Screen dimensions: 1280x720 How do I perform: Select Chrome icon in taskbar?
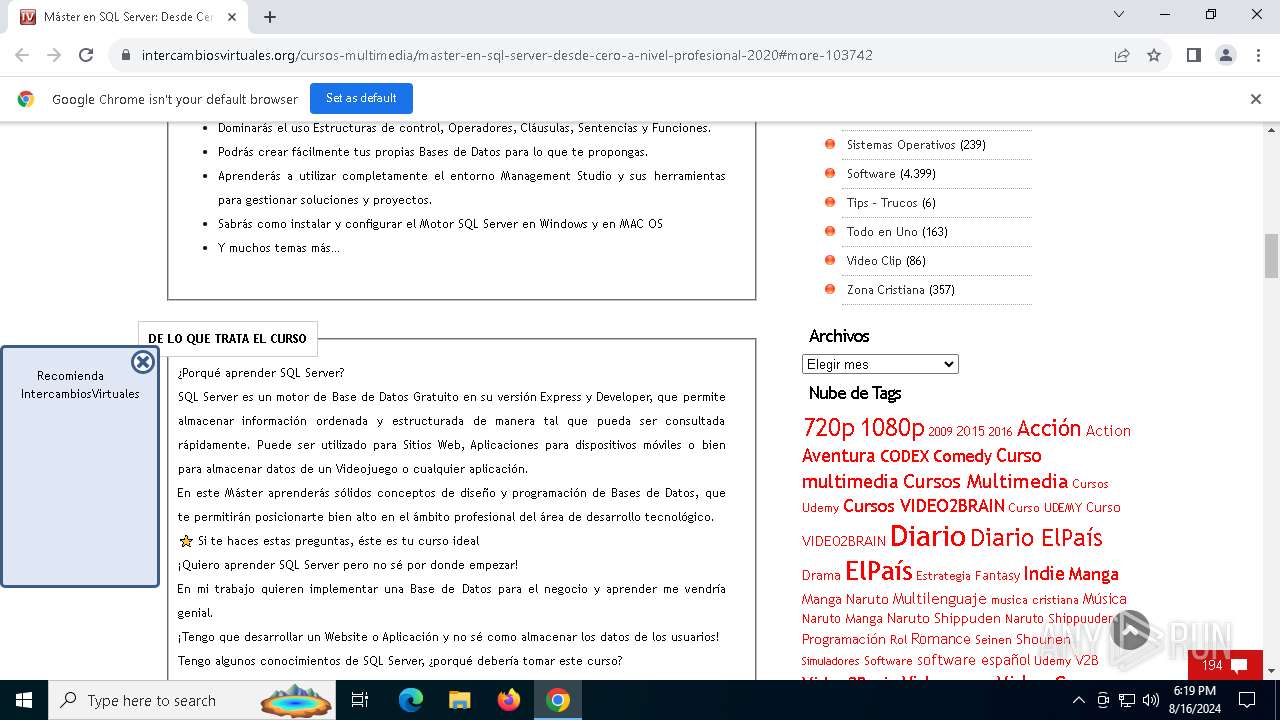[558, 700]
